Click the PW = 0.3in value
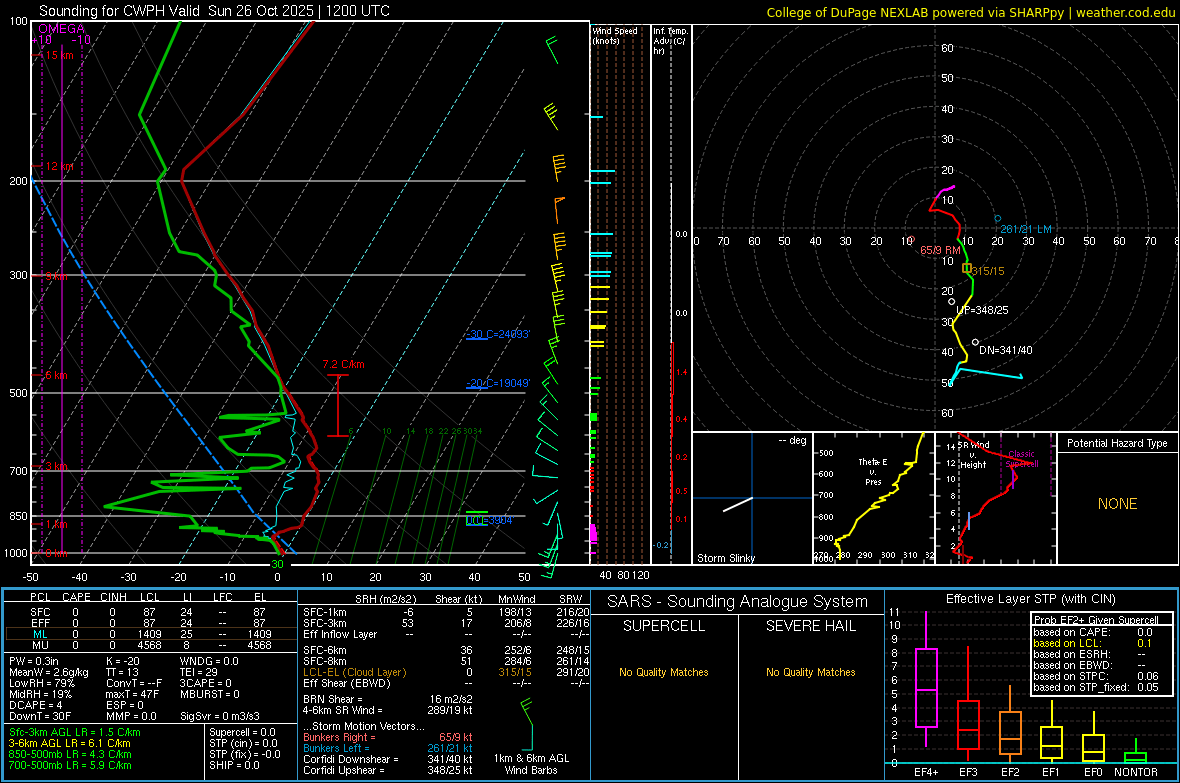This screenshot has height=783, width=1180. (34, 661)
